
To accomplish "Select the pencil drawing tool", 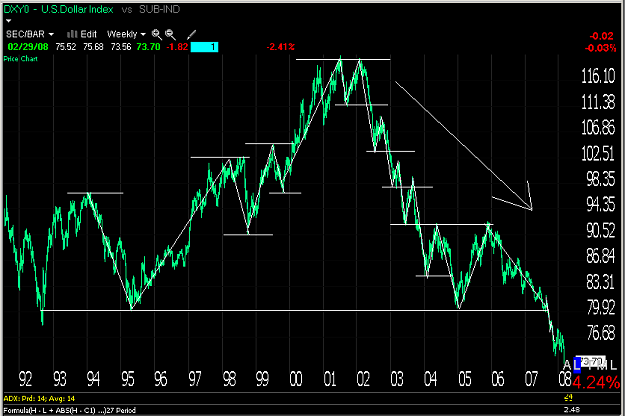I will [x=192, y=35].
